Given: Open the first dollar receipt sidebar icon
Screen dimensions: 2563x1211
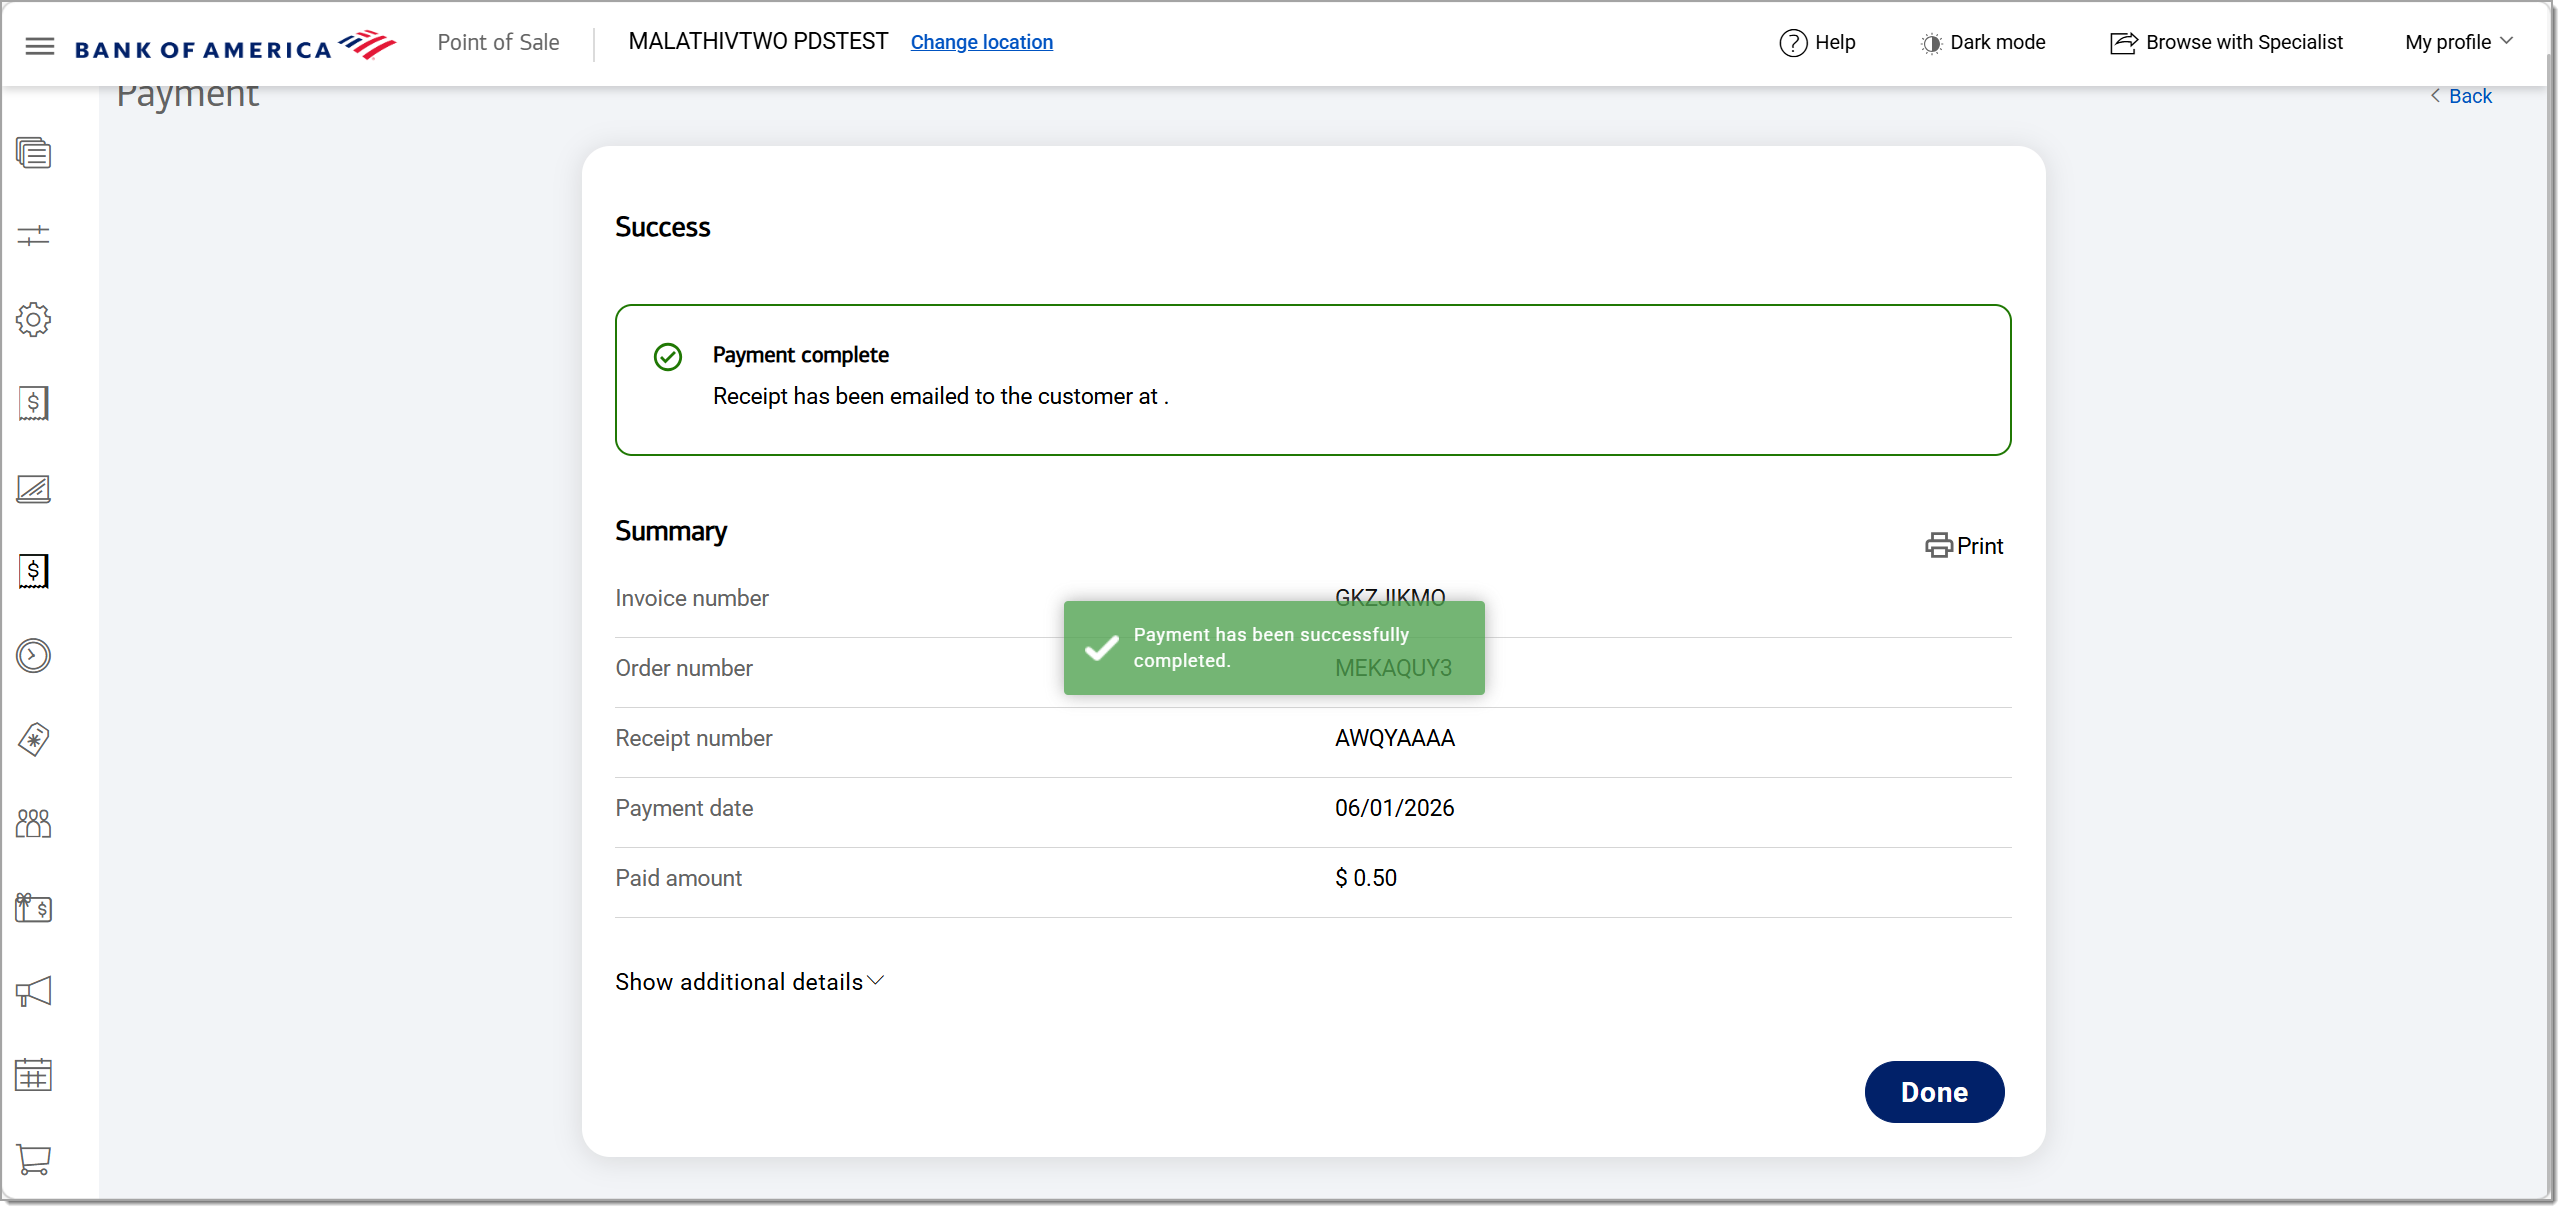Looking at the screenshot, I should click(x=33, y=403).
